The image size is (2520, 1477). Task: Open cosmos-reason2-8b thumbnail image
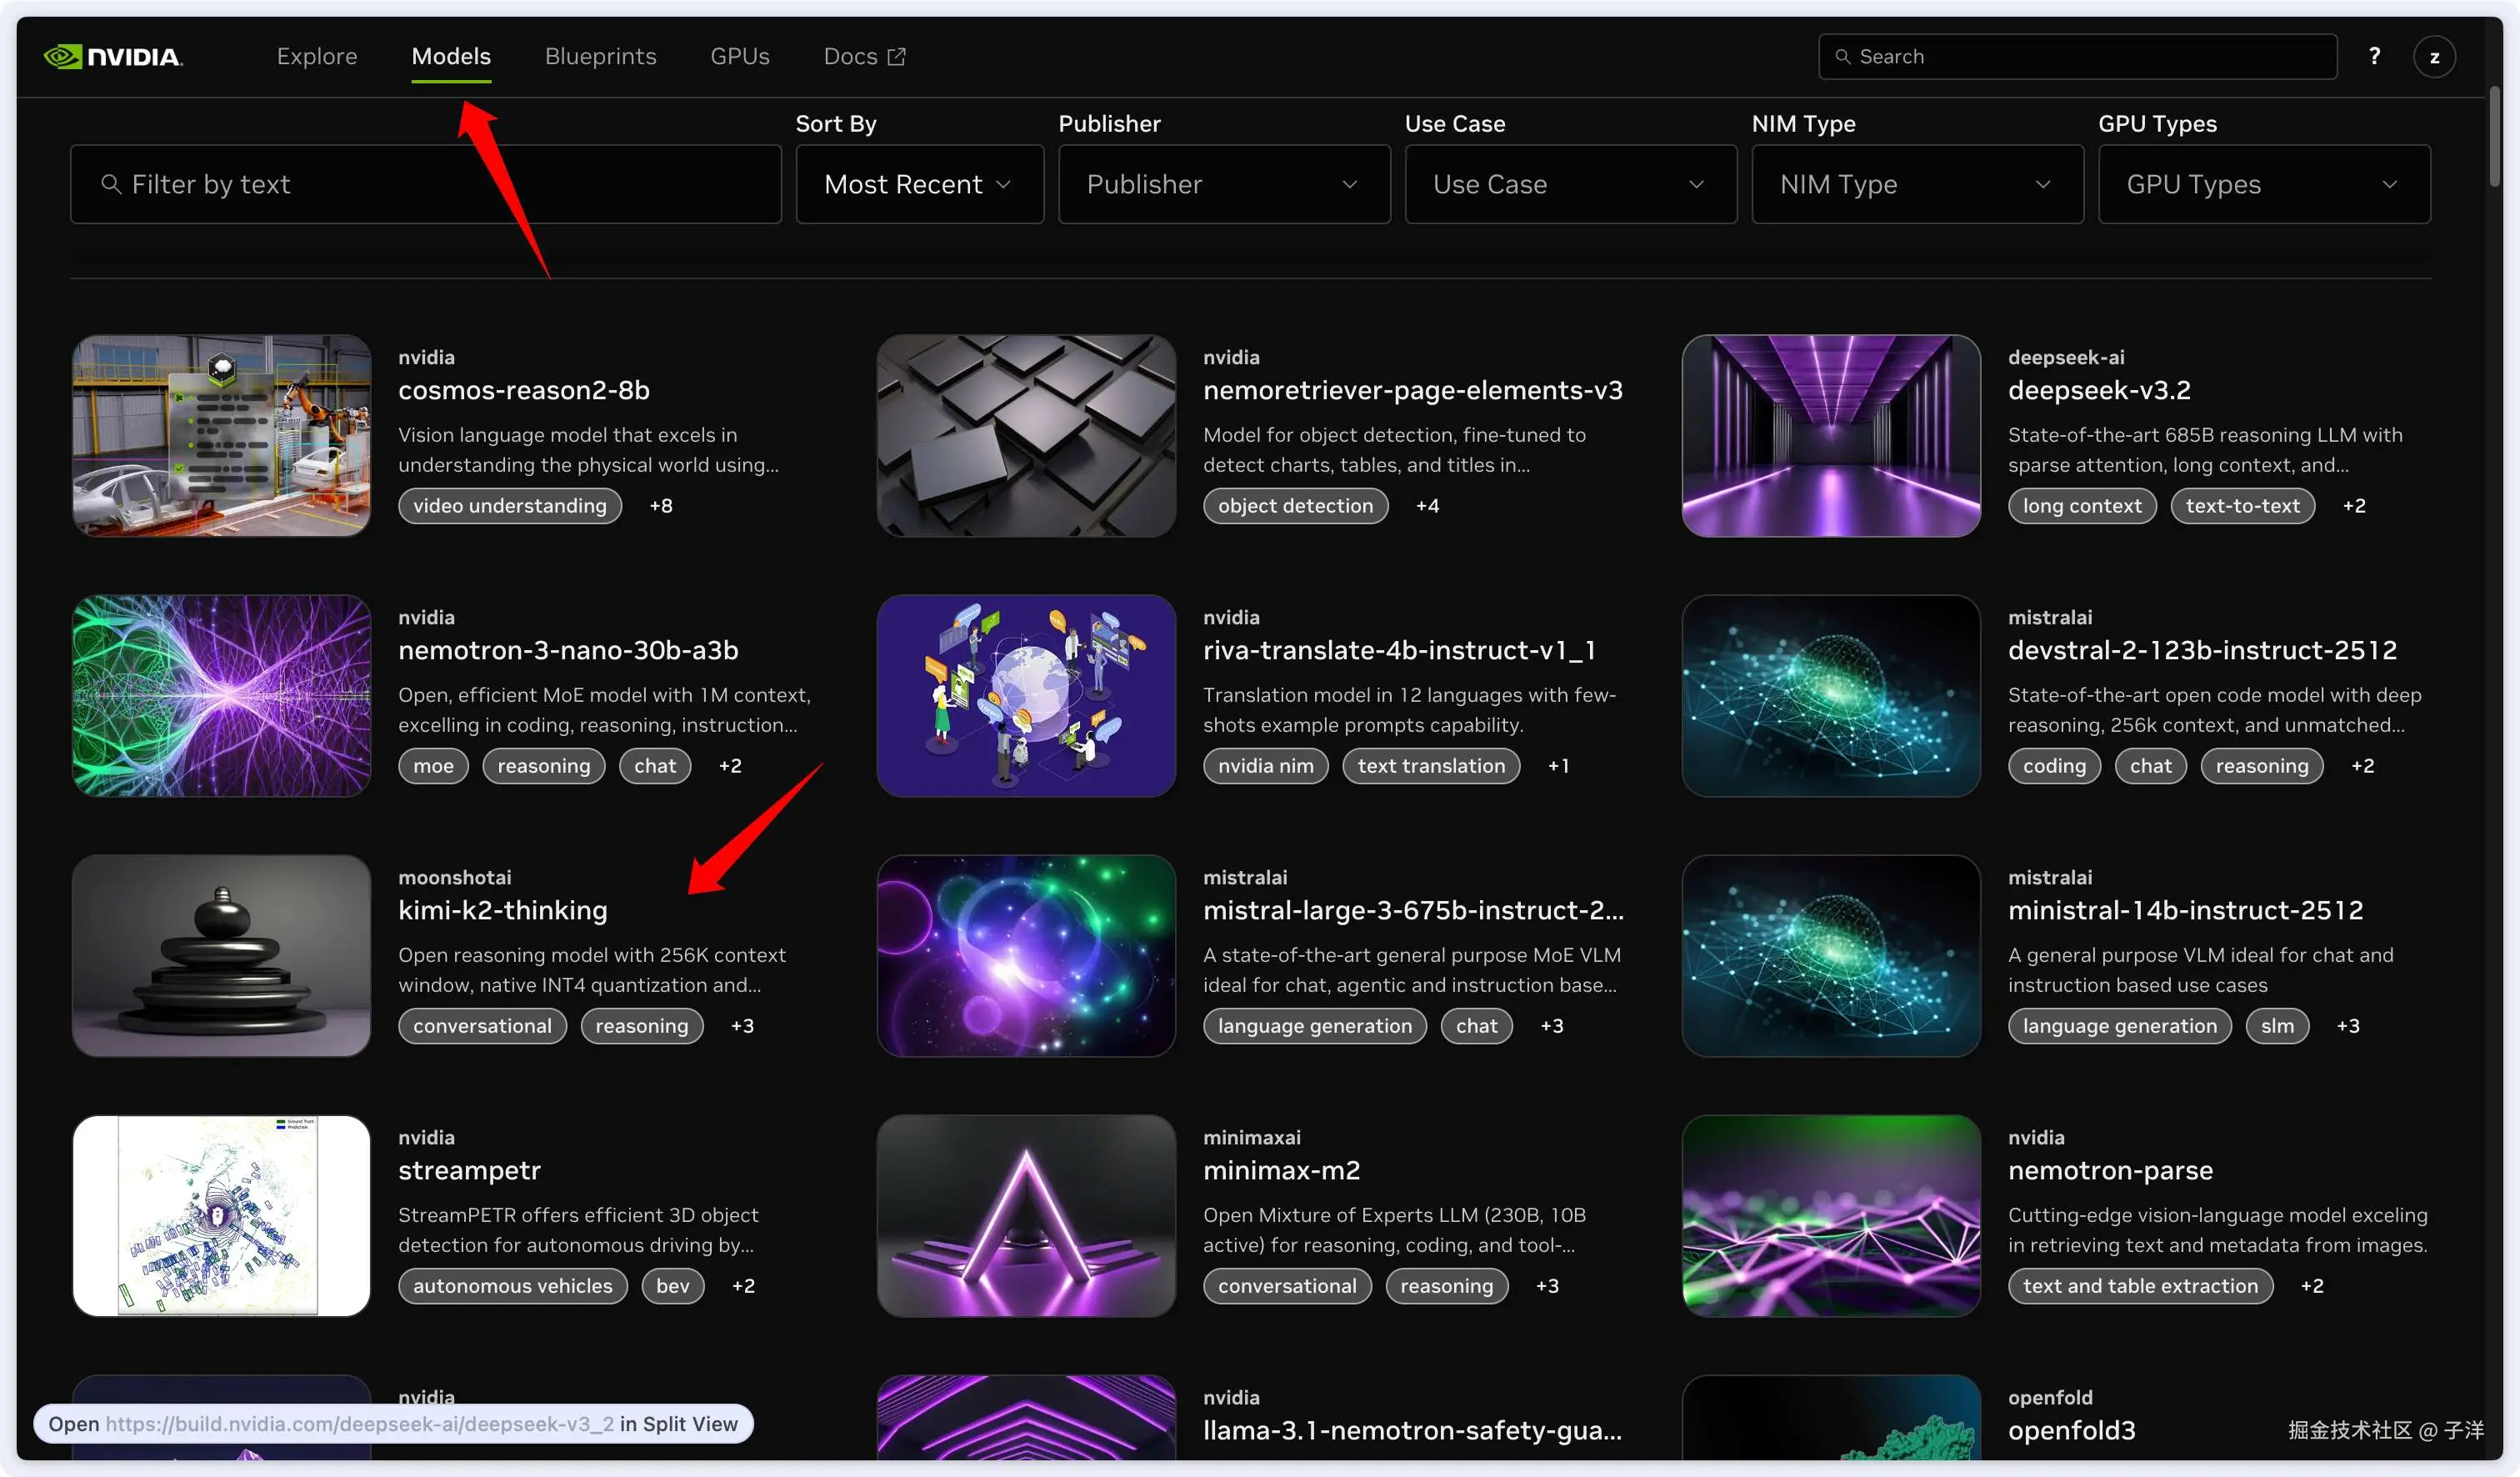221,435
